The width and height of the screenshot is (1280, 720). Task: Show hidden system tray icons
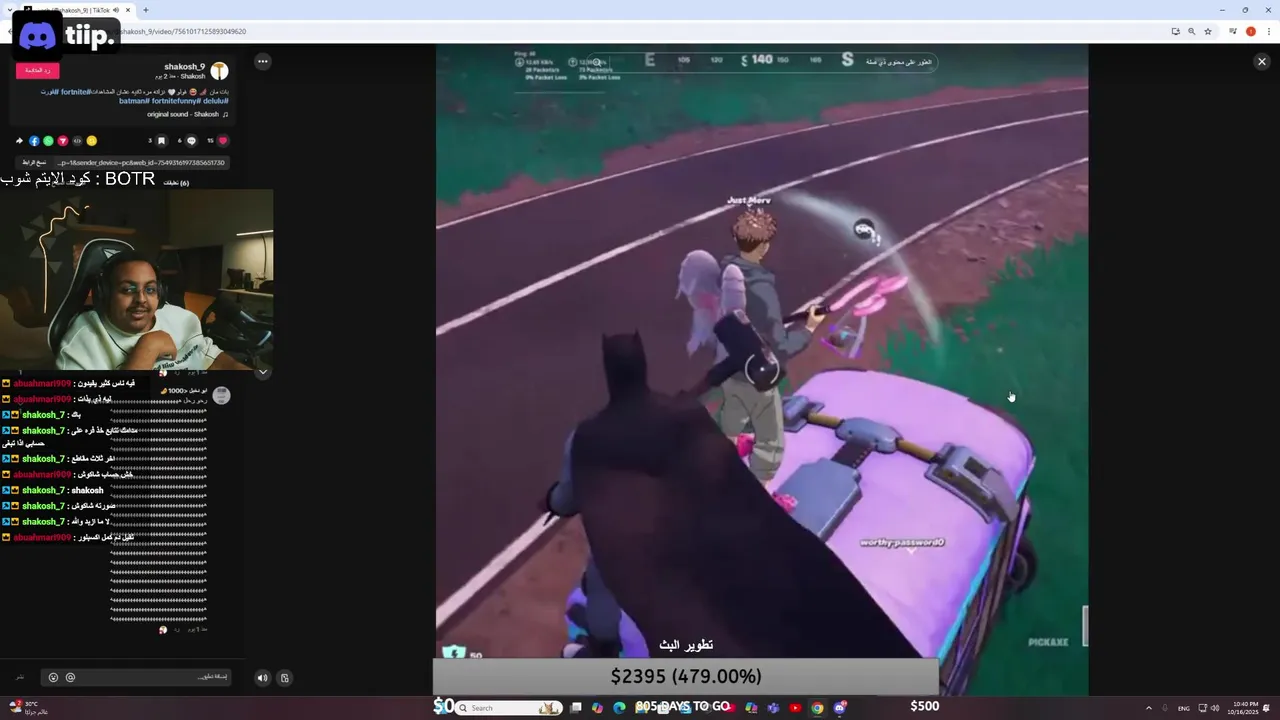(1148, 708)
